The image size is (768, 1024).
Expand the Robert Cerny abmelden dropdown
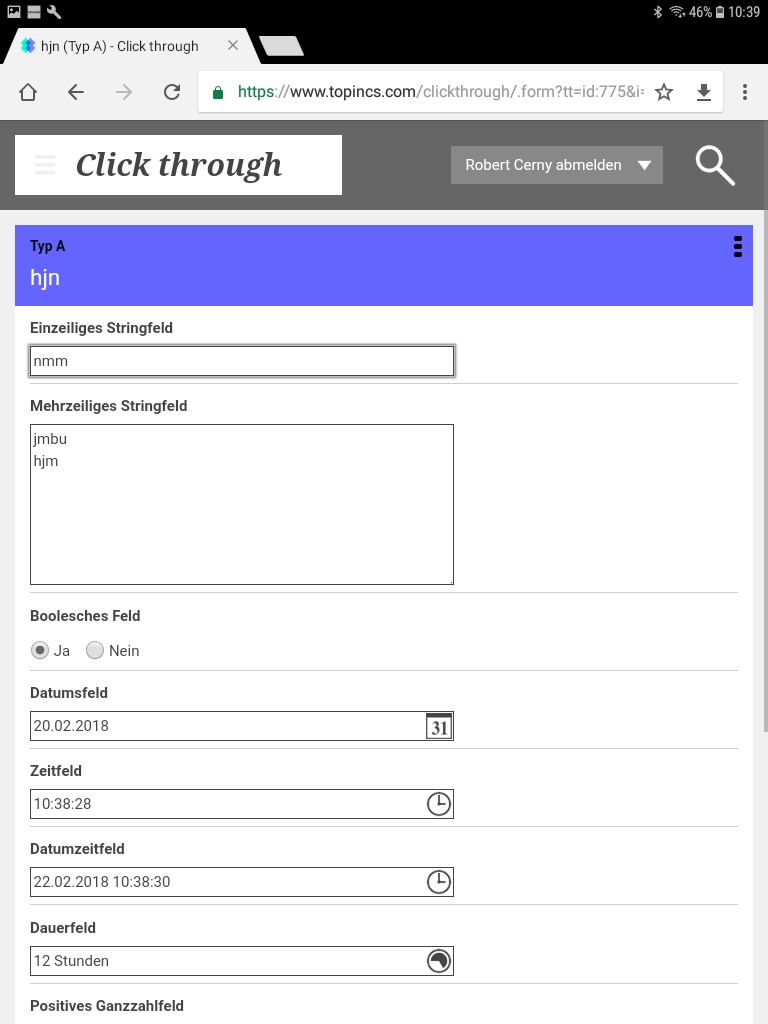(644, 165)
